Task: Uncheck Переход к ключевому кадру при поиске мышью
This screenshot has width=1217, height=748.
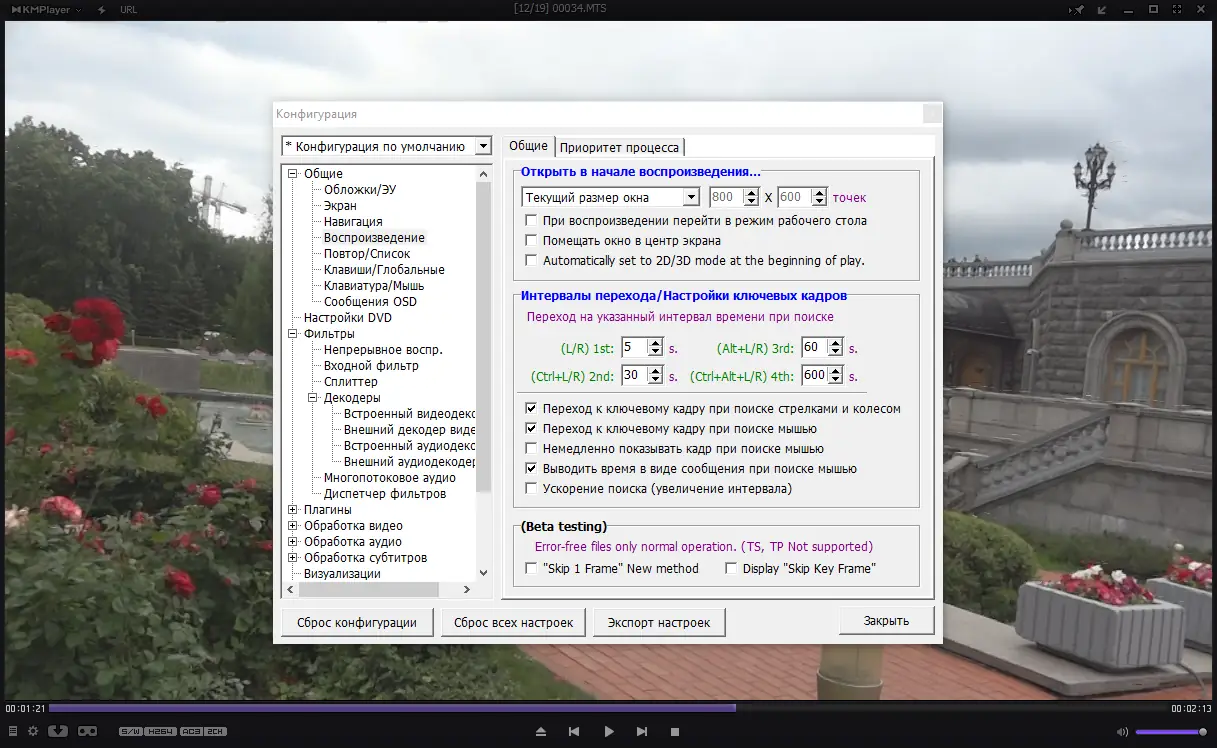Action: pos(532,428)
